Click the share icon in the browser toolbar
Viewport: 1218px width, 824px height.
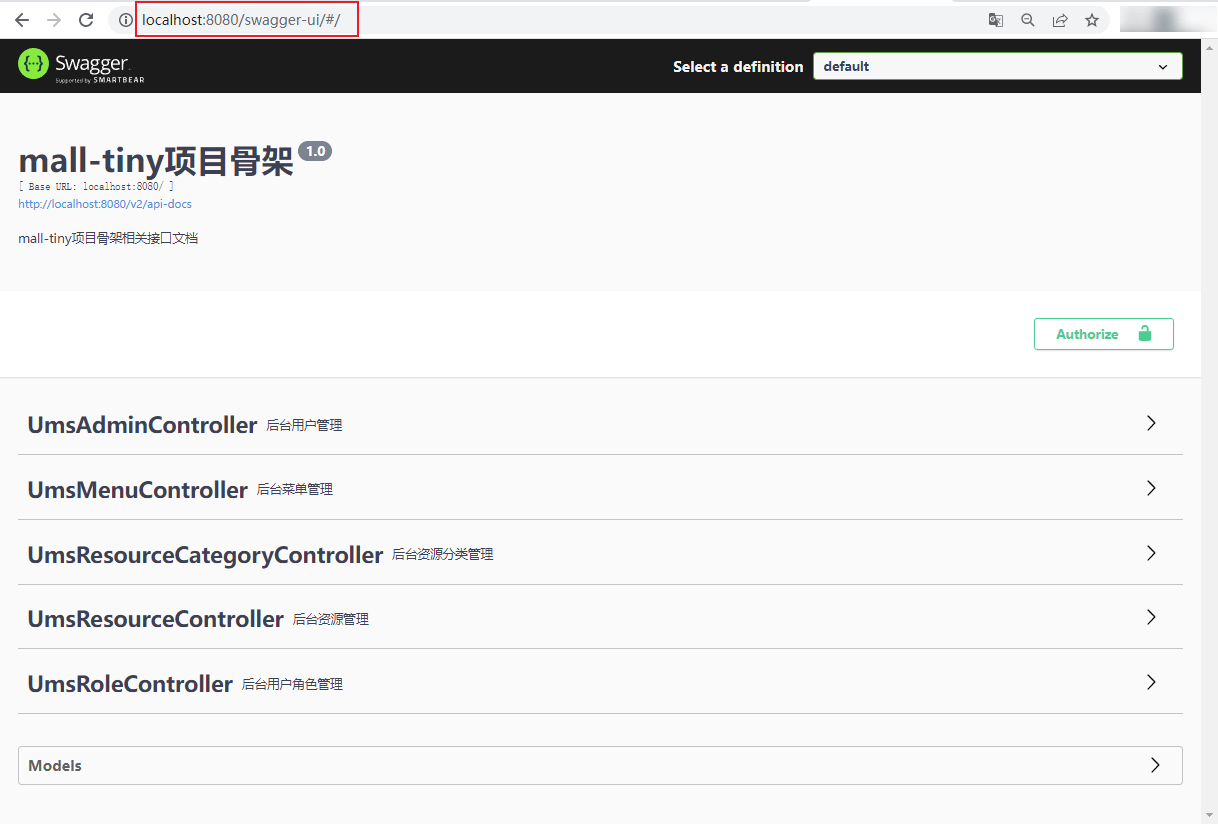point(1059,19)
